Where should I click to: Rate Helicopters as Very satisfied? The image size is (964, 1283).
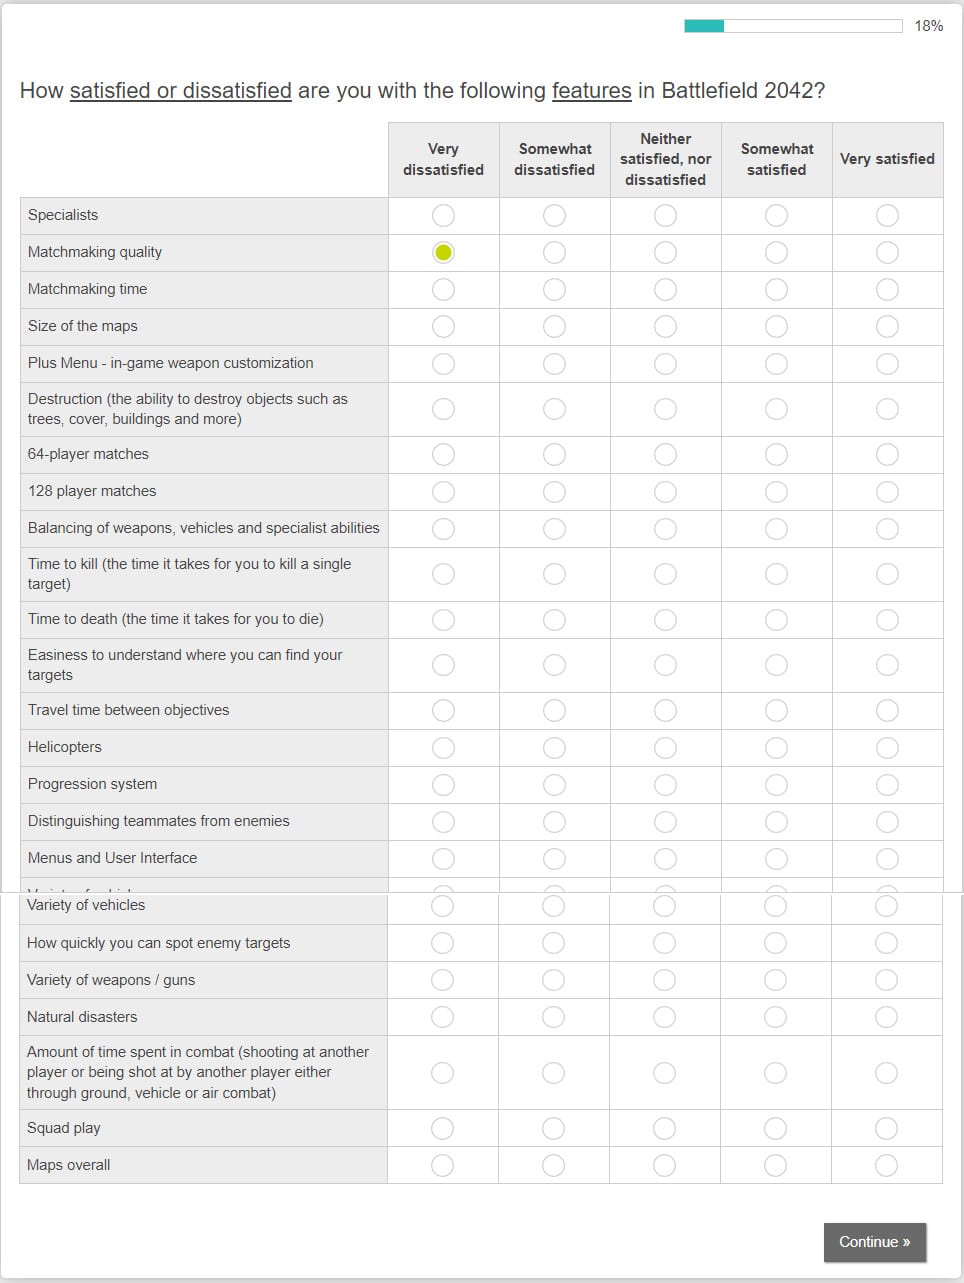point(887,748)
